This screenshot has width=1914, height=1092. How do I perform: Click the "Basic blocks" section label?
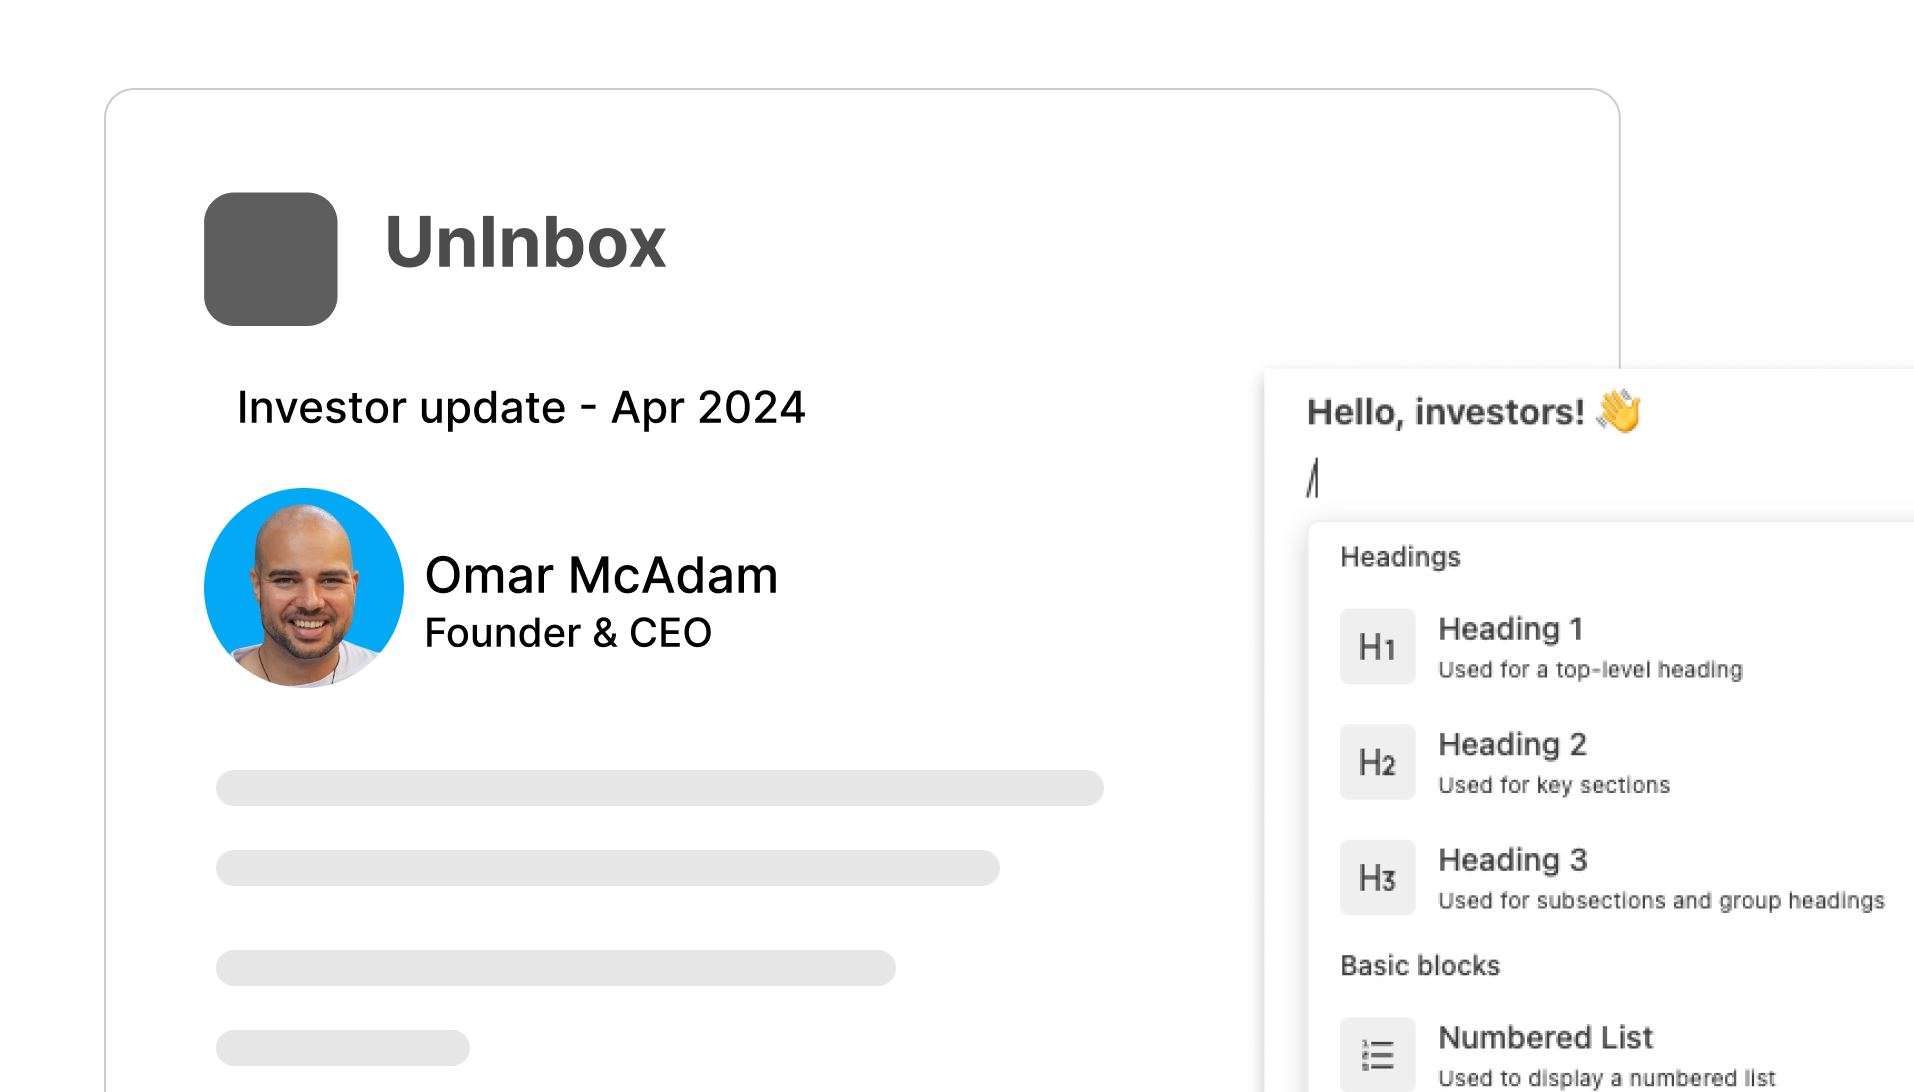(x=1420, y=966)
